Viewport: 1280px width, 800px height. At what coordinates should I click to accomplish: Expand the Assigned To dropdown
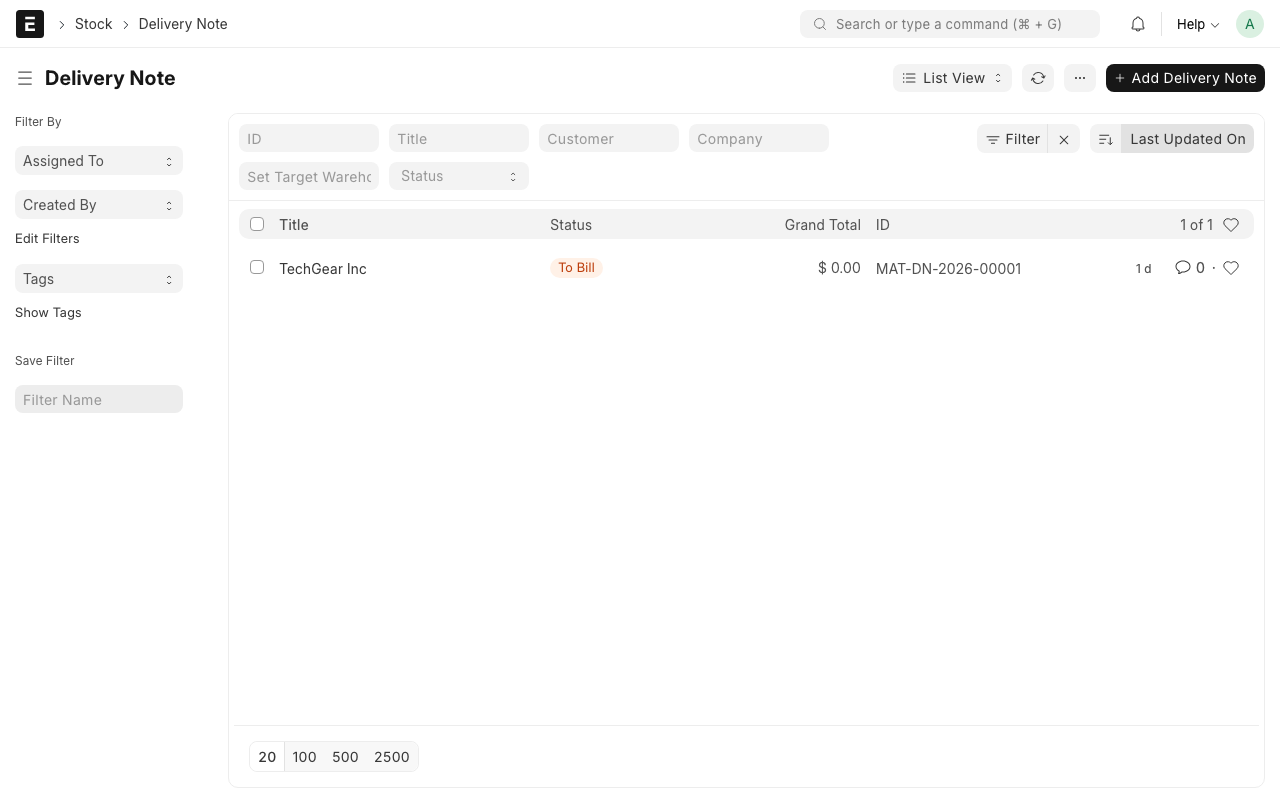(99, 161)
